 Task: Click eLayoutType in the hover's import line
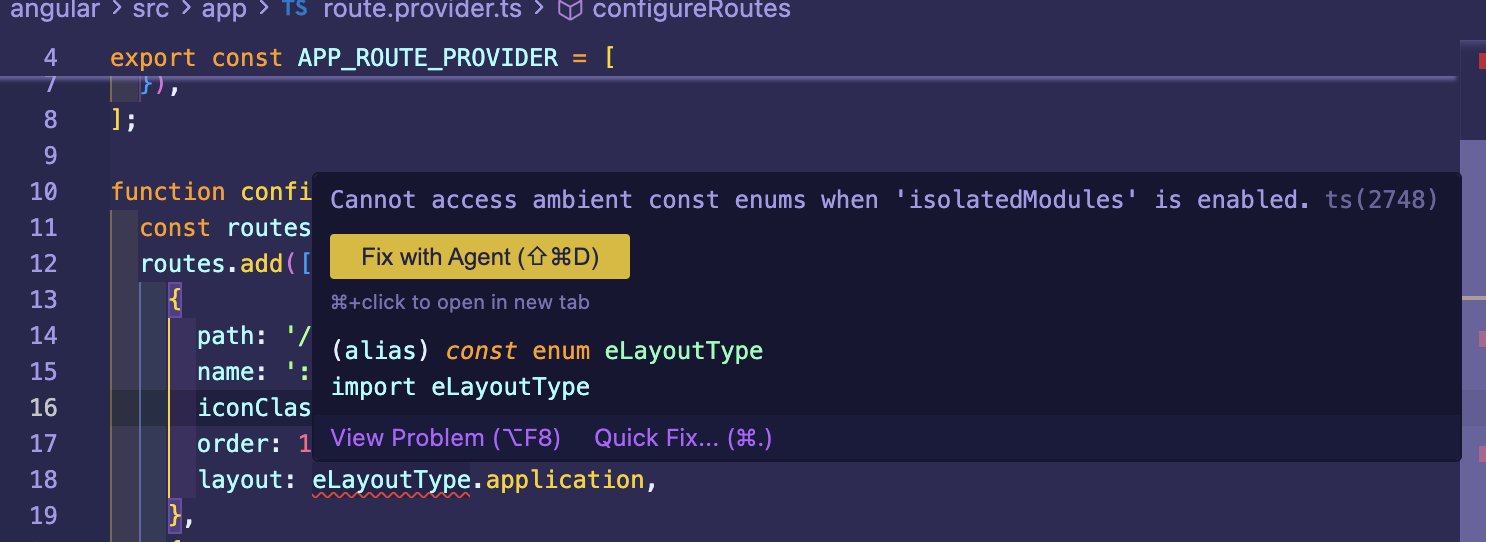pyautogui.click(x=510, y=387)
